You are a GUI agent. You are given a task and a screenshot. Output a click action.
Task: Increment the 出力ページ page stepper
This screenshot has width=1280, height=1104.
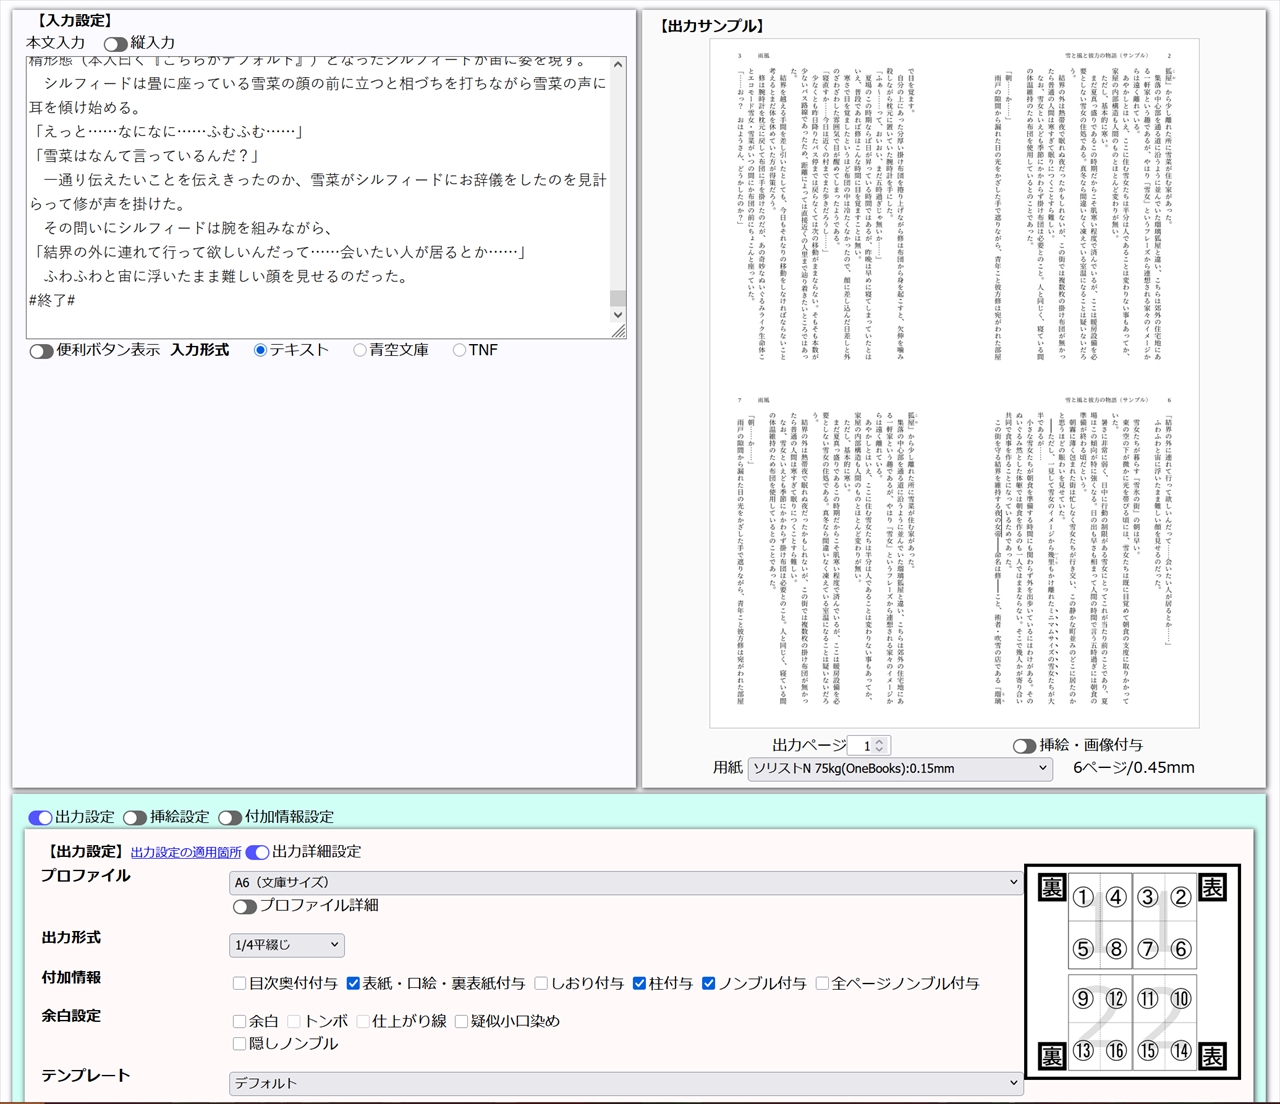878,740
